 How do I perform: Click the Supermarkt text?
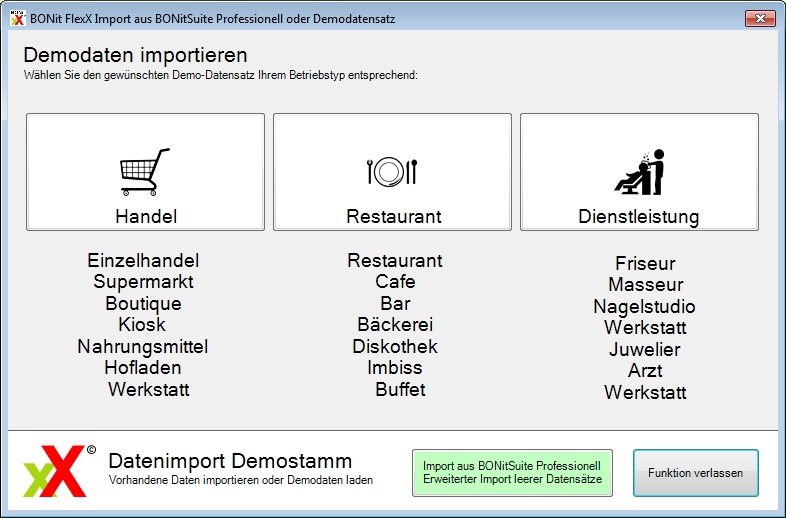tap(143, 282)
